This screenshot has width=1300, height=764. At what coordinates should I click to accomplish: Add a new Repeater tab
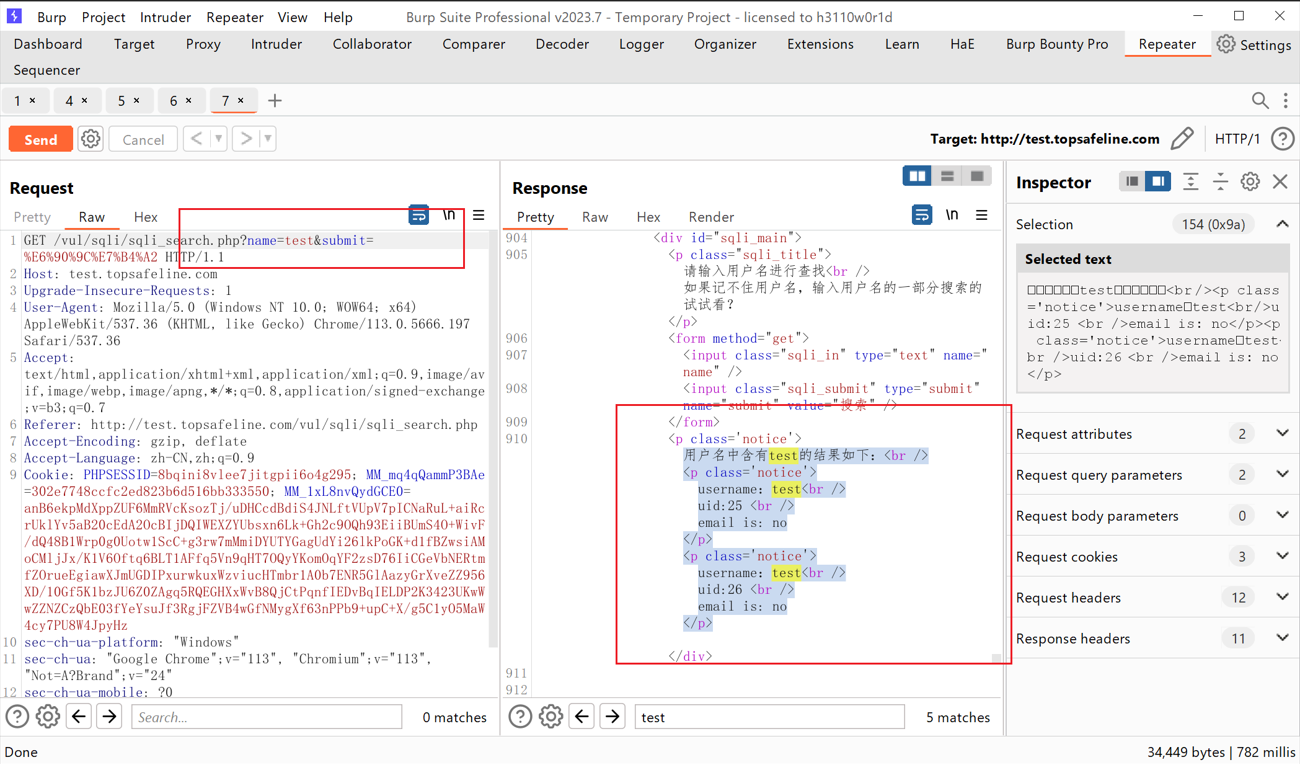click(275, 100)
